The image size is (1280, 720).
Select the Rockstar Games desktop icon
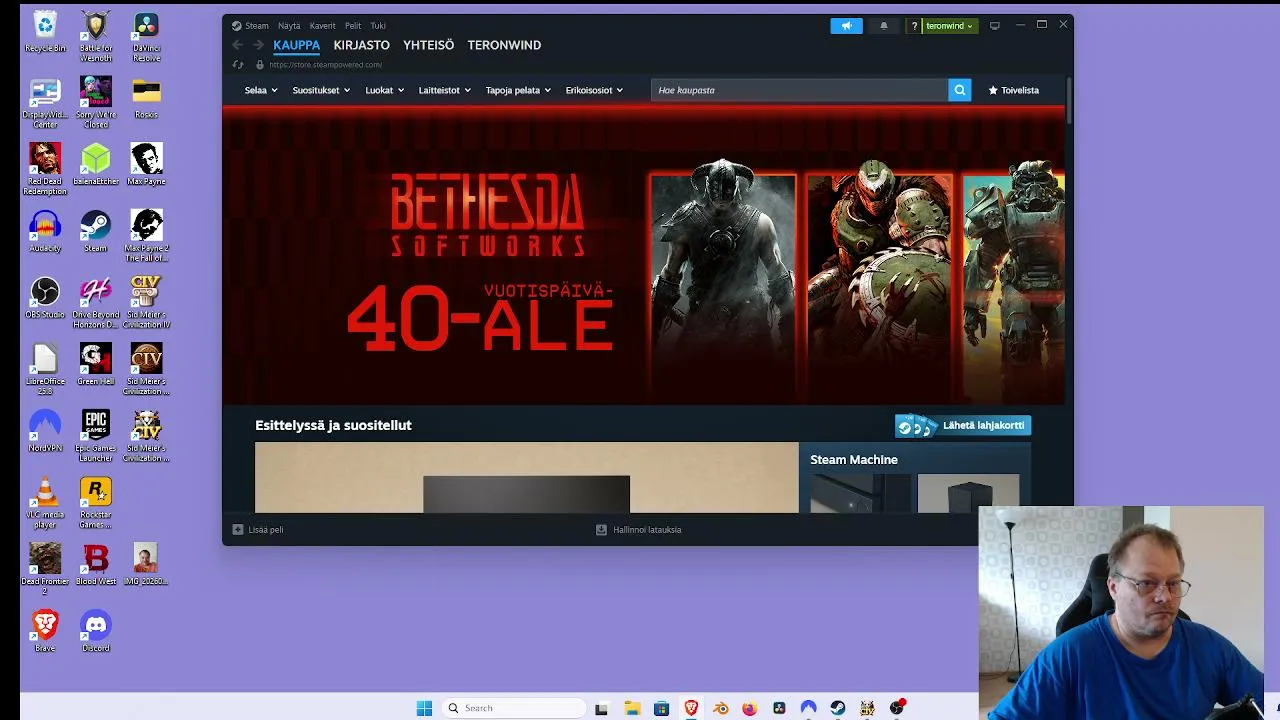[x=96, y=502]
